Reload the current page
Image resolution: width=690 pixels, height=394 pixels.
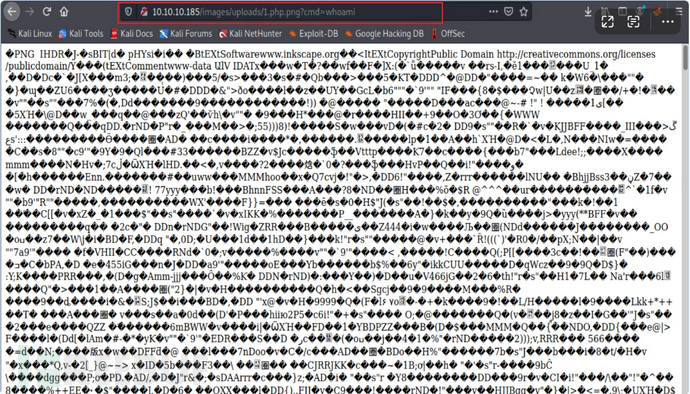coord(47,12)
